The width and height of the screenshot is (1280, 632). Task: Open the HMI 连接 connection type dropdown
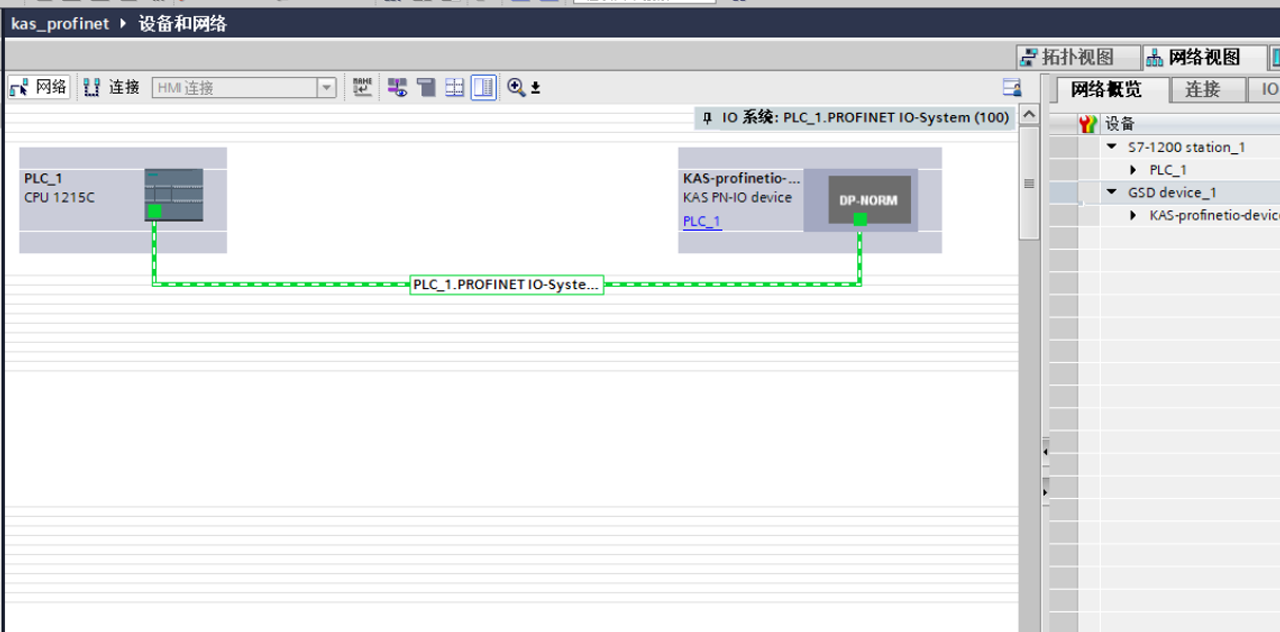click(326, 88)
